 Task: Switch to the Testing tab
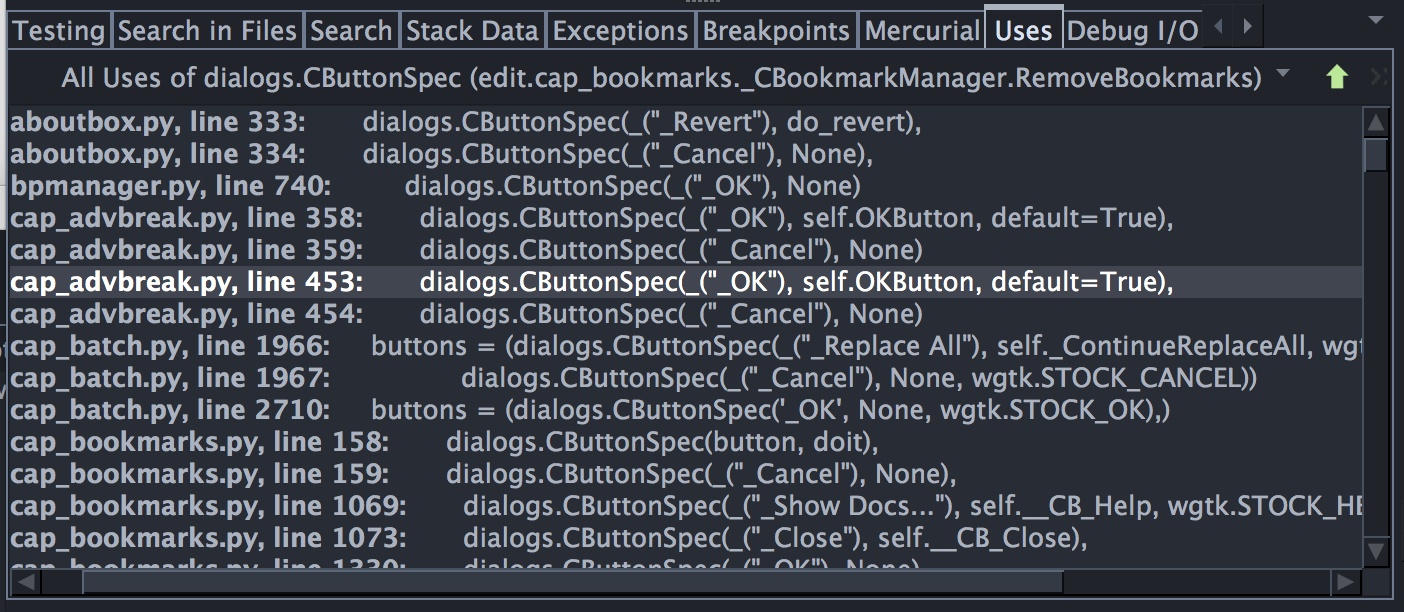coord(59,31)
